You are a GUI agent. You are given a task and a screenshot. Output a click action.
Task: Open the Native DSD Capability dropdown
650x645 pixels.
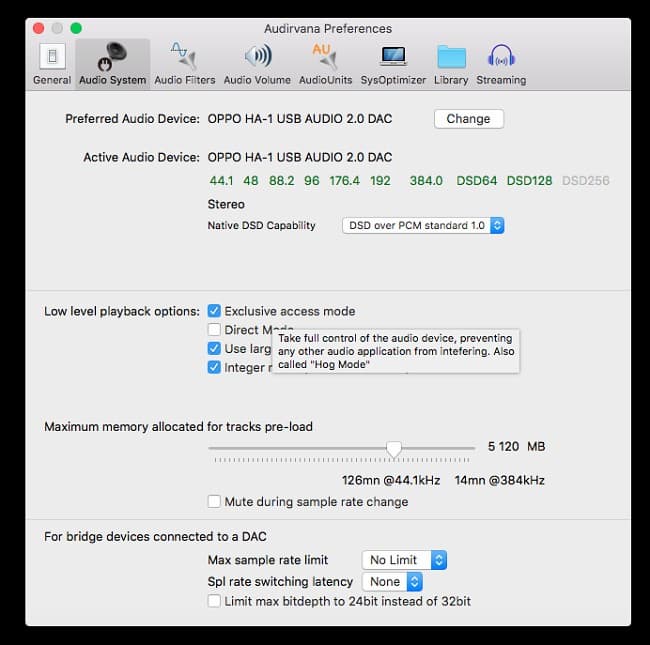(423, 226)
